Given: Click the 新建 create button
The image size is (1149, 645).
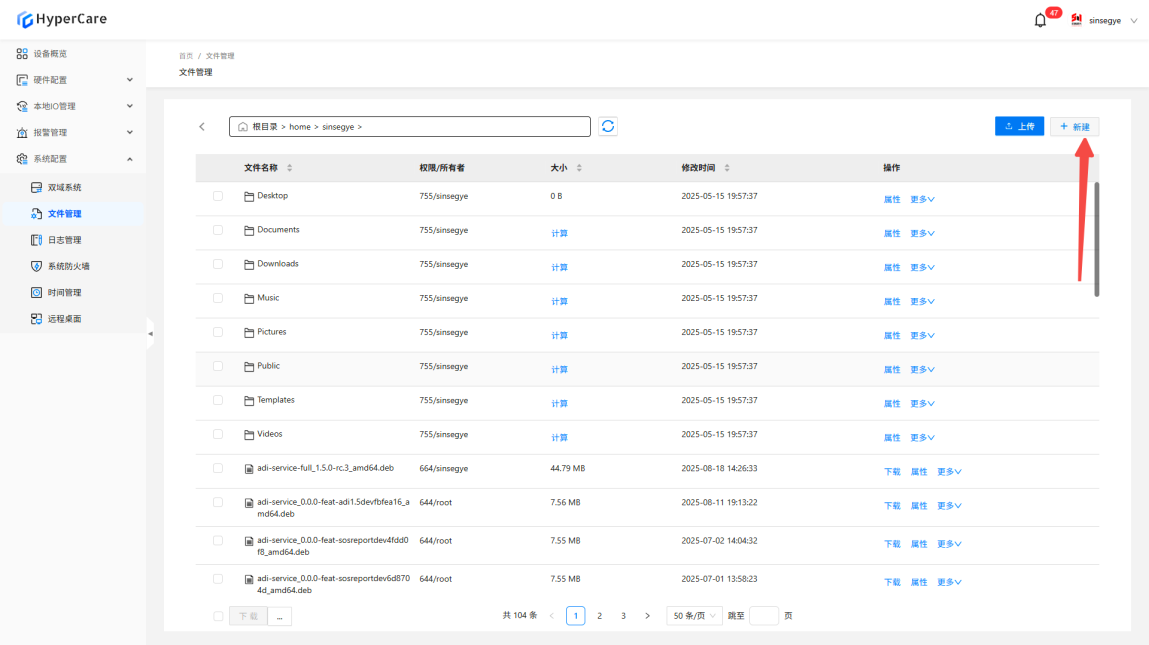Looking at the screenshot, I should [x=1074, y=127].
